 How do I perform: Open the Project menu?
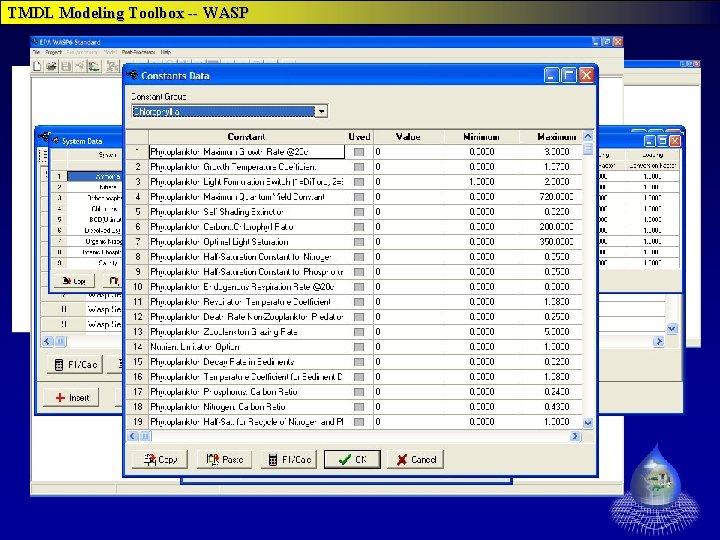point(53,52)
